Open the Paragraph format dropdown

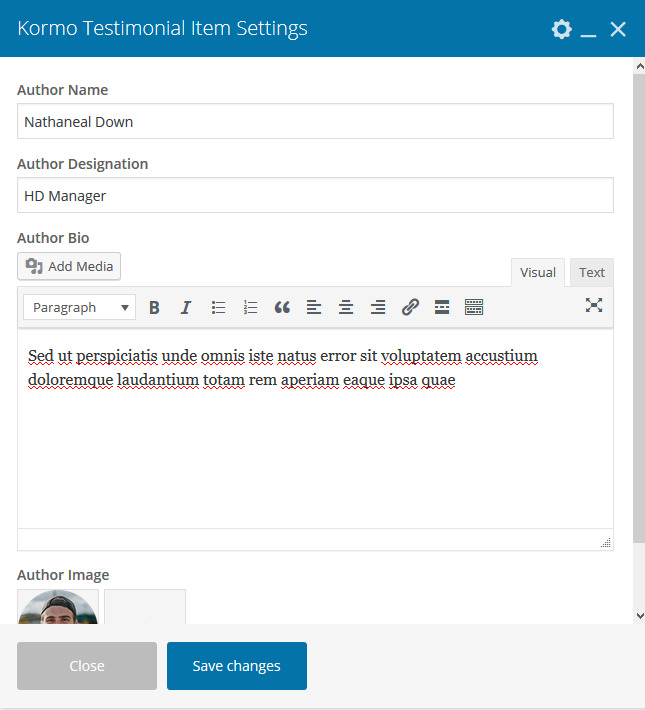click(79, 308)
